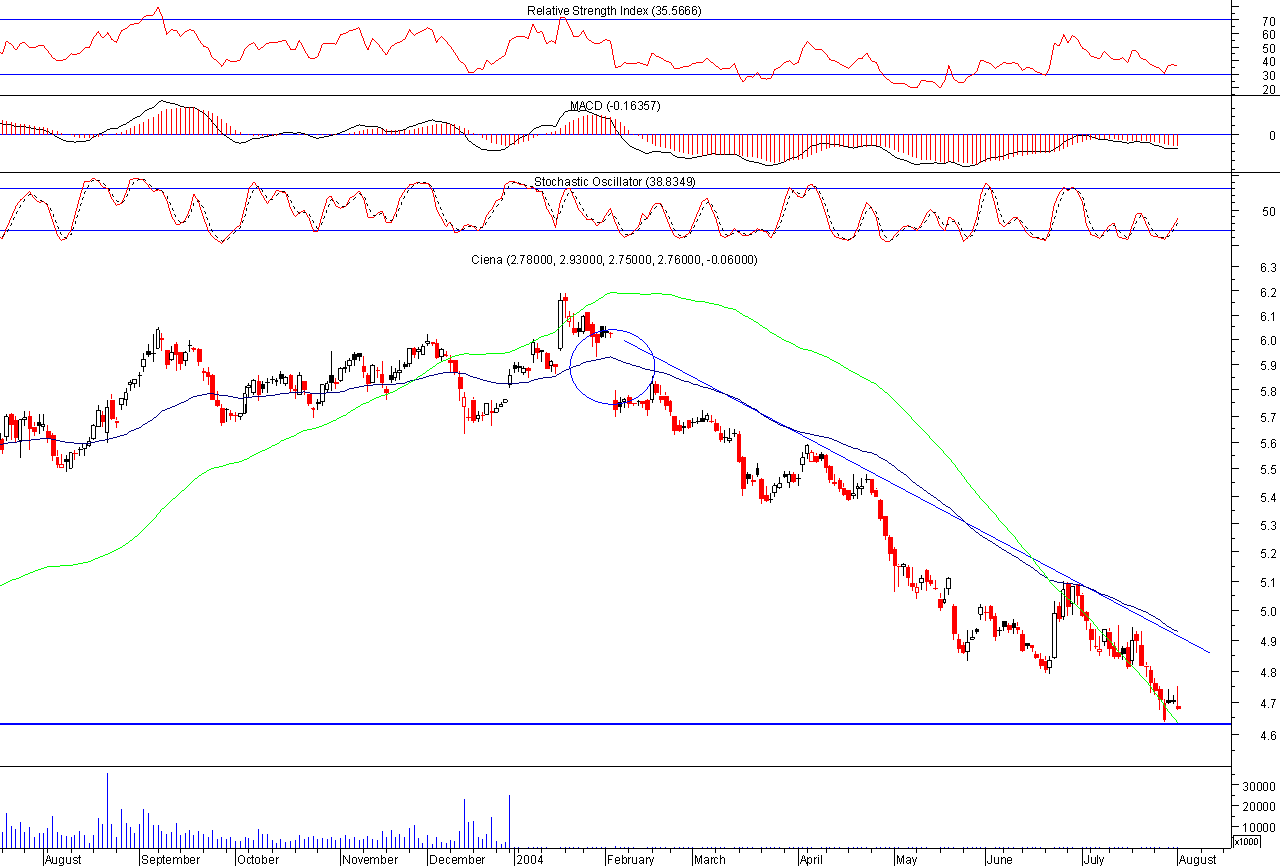Viewport: 1280px width, 866px height.
Task: Click the 6.2 price axis label
Action: pos(1269,293)
